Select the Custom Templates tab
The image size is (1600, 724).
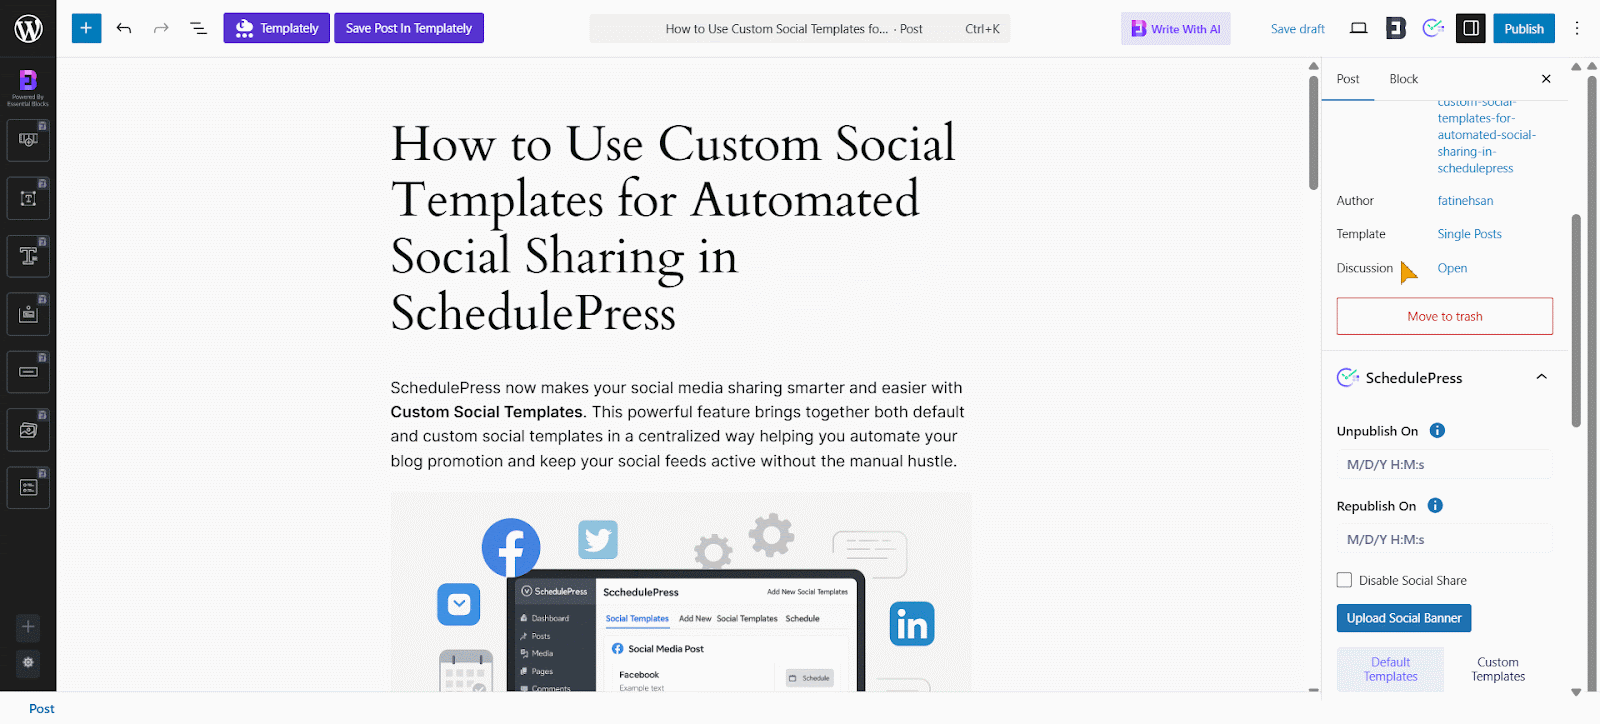tap(1498, 669)
